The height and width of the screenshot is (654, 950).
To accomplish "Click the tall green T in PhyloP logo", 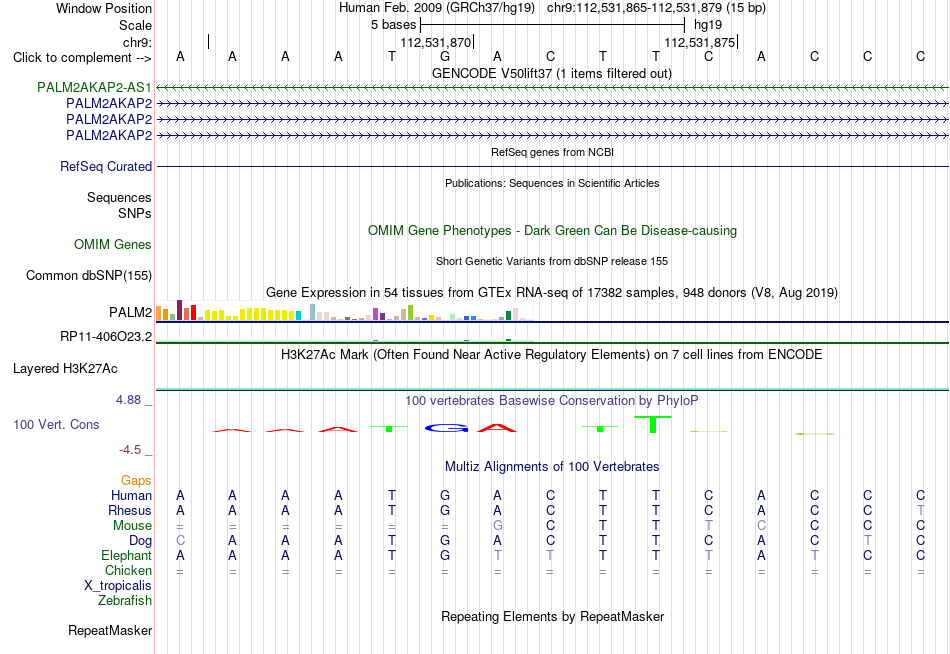I will click(653, 424).
